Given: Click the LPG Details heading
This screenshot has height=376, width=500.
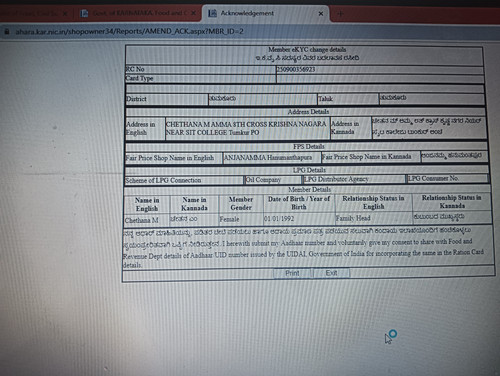Looking at the screenshot, I should pos(309,170).
